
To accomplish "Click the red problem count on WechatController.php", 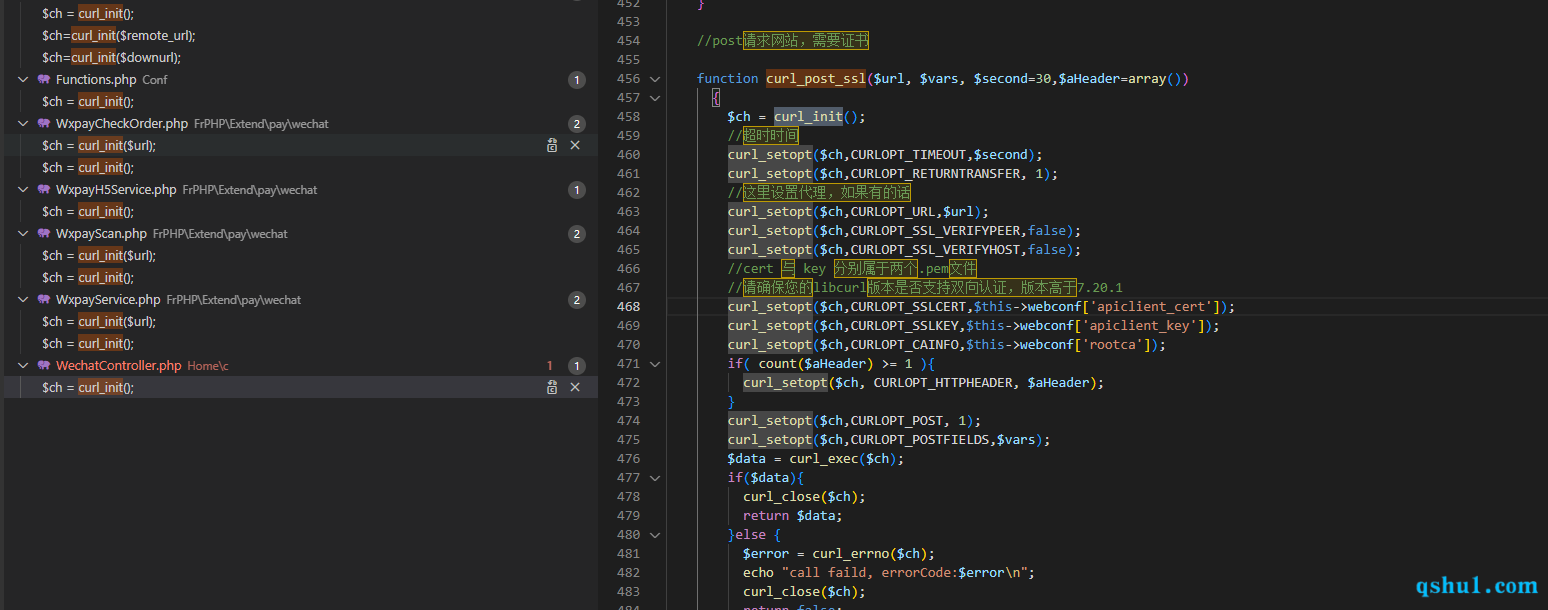I will click(x=549, y=365).
